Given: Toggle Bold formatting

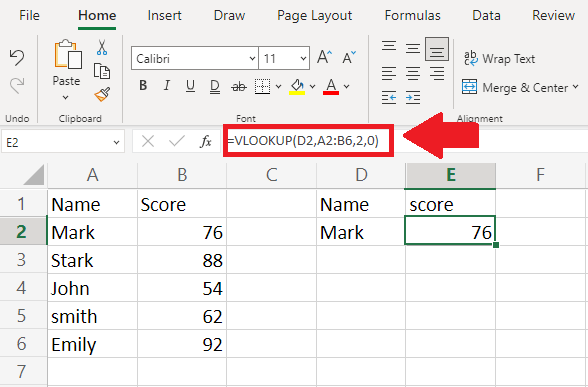Looking at the screenshot, I should [x=143, y=86].
